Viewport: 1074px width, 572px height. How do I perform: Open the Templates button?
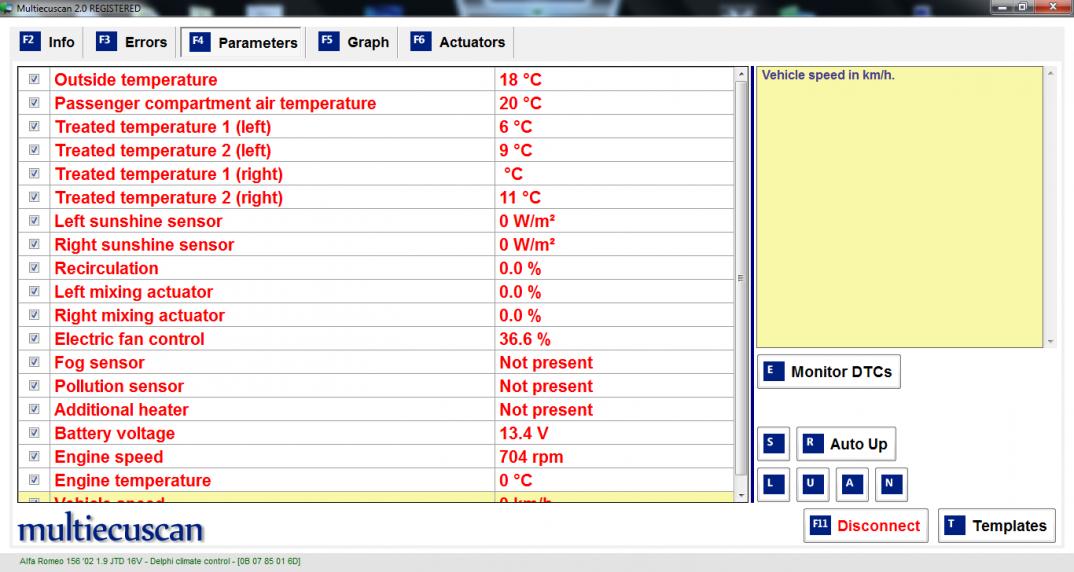point(997,525)
